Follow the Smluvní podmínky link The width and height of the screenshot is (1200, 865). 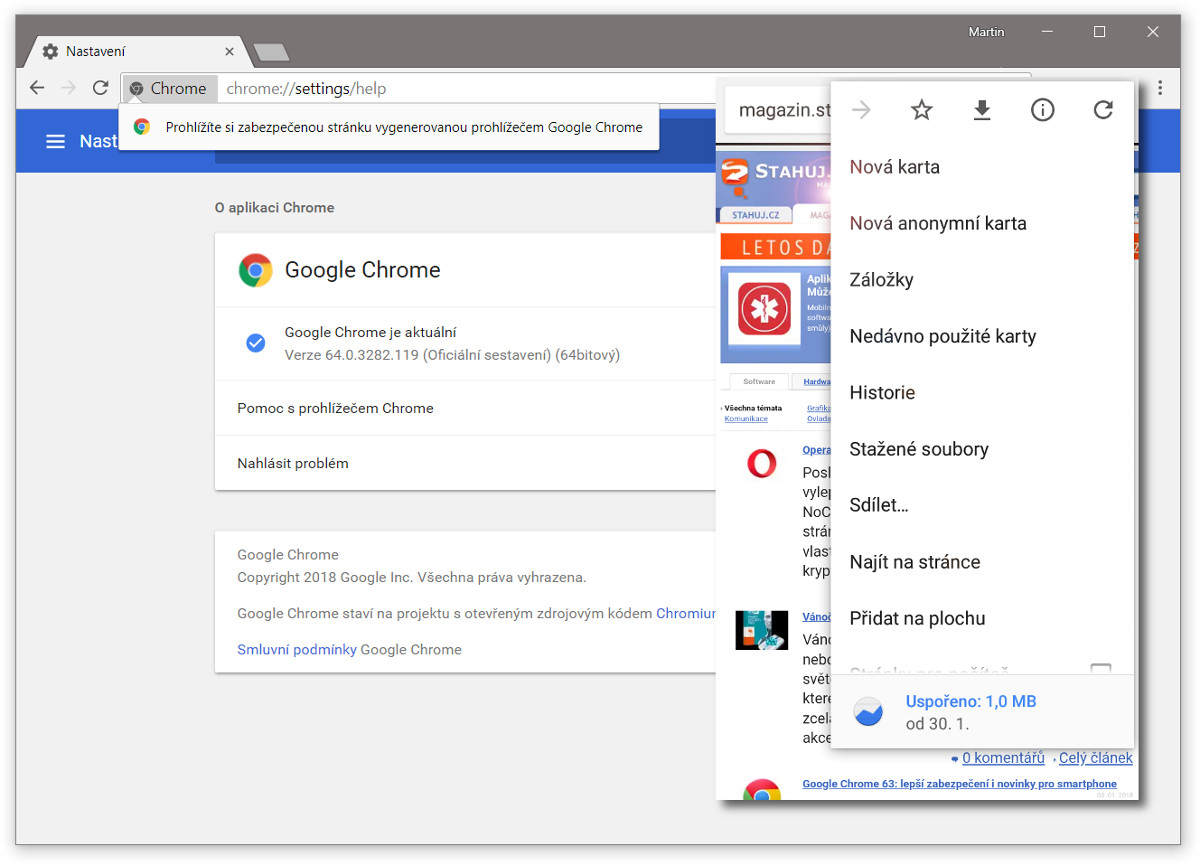tap(297, 649)
